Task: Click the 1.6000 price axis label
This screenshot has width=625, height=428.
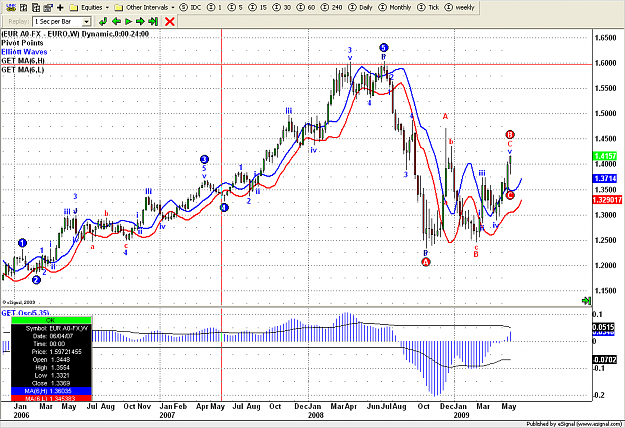Action: click(605, 63)
